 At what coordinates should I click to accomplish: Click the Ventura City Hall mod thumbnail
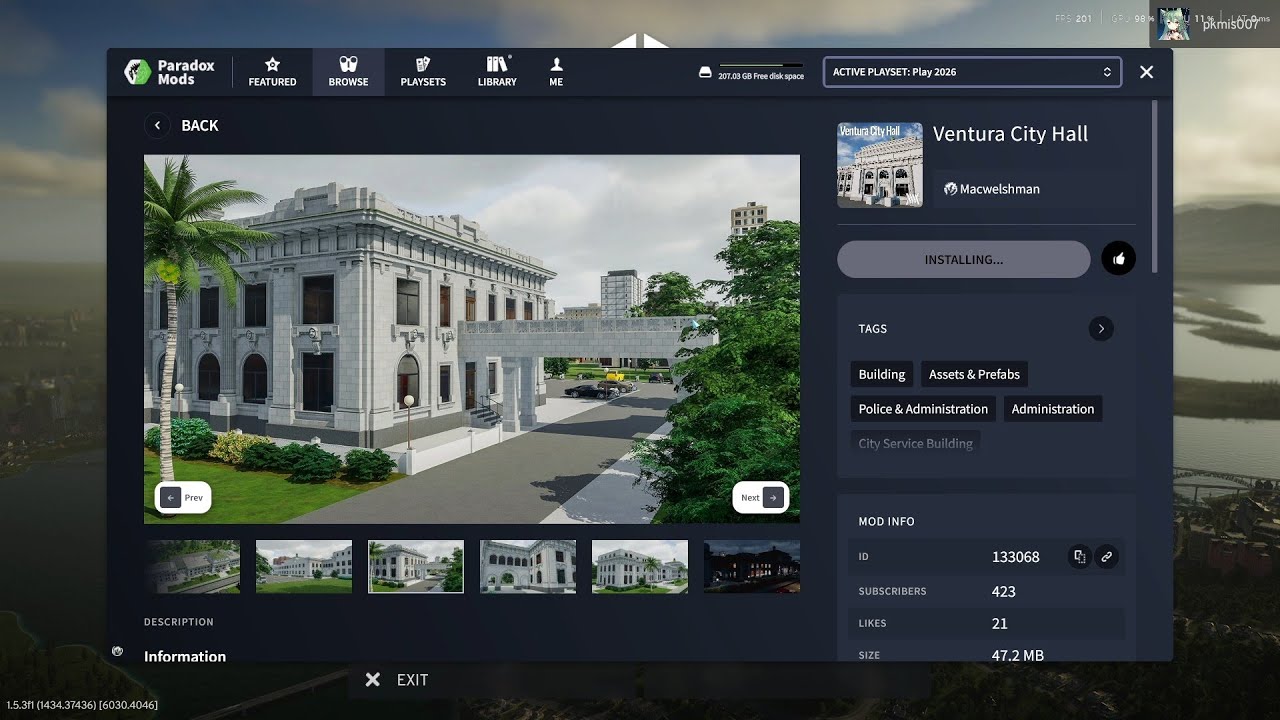coord(879,165)
